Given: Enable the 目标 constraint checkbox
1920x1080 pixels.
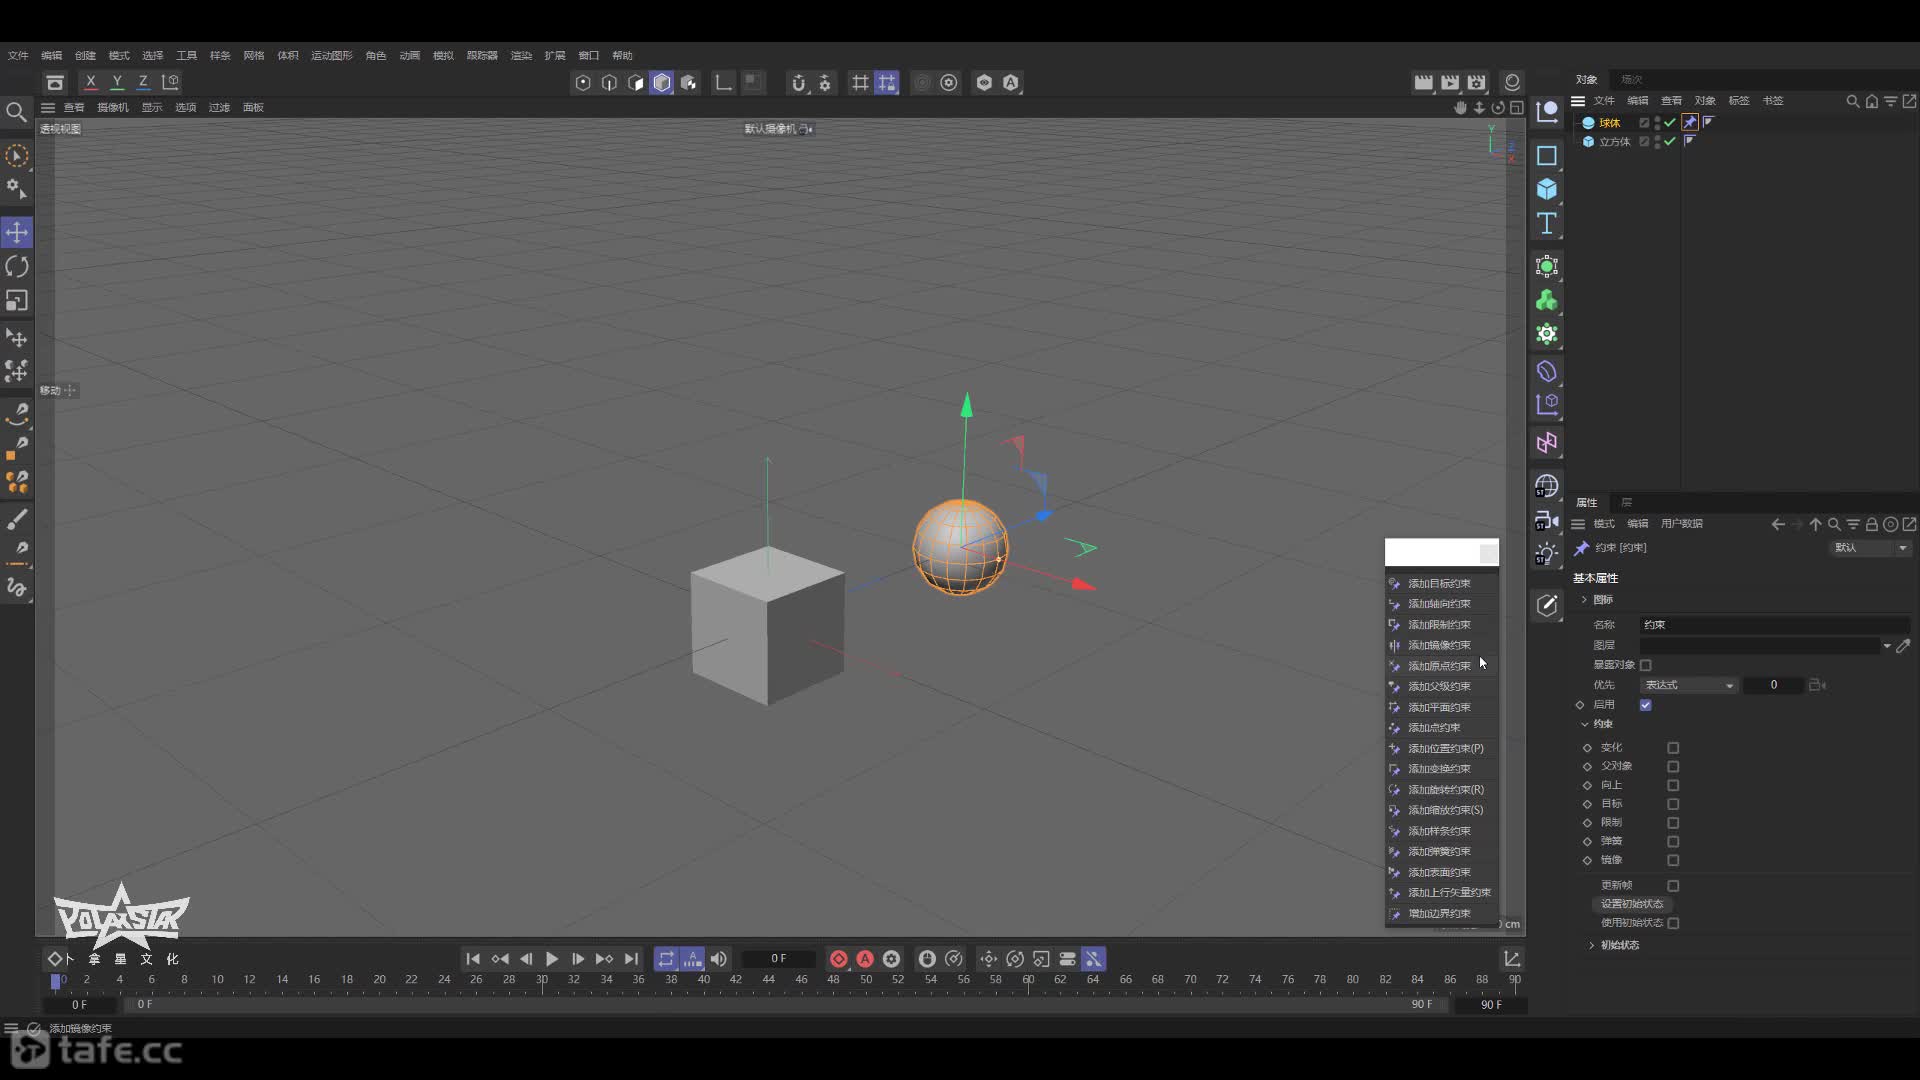Looking at the screenshot, I should [1673, 804].
